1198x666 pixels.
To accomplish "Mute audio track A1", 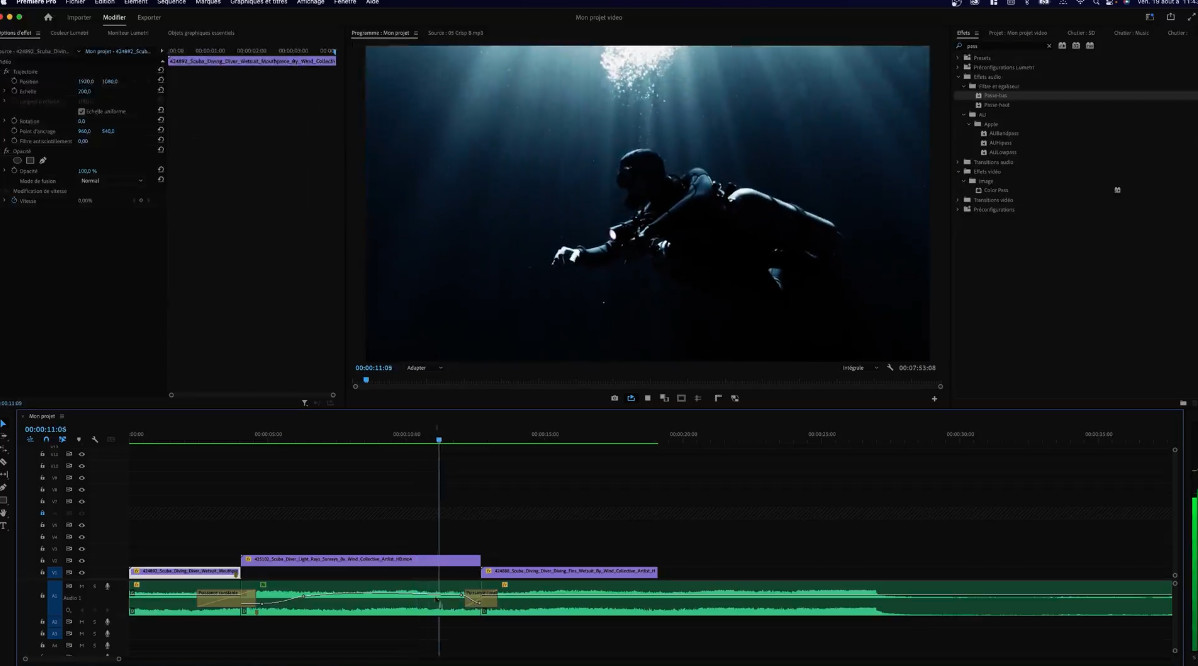I will (x=82, y=587).
